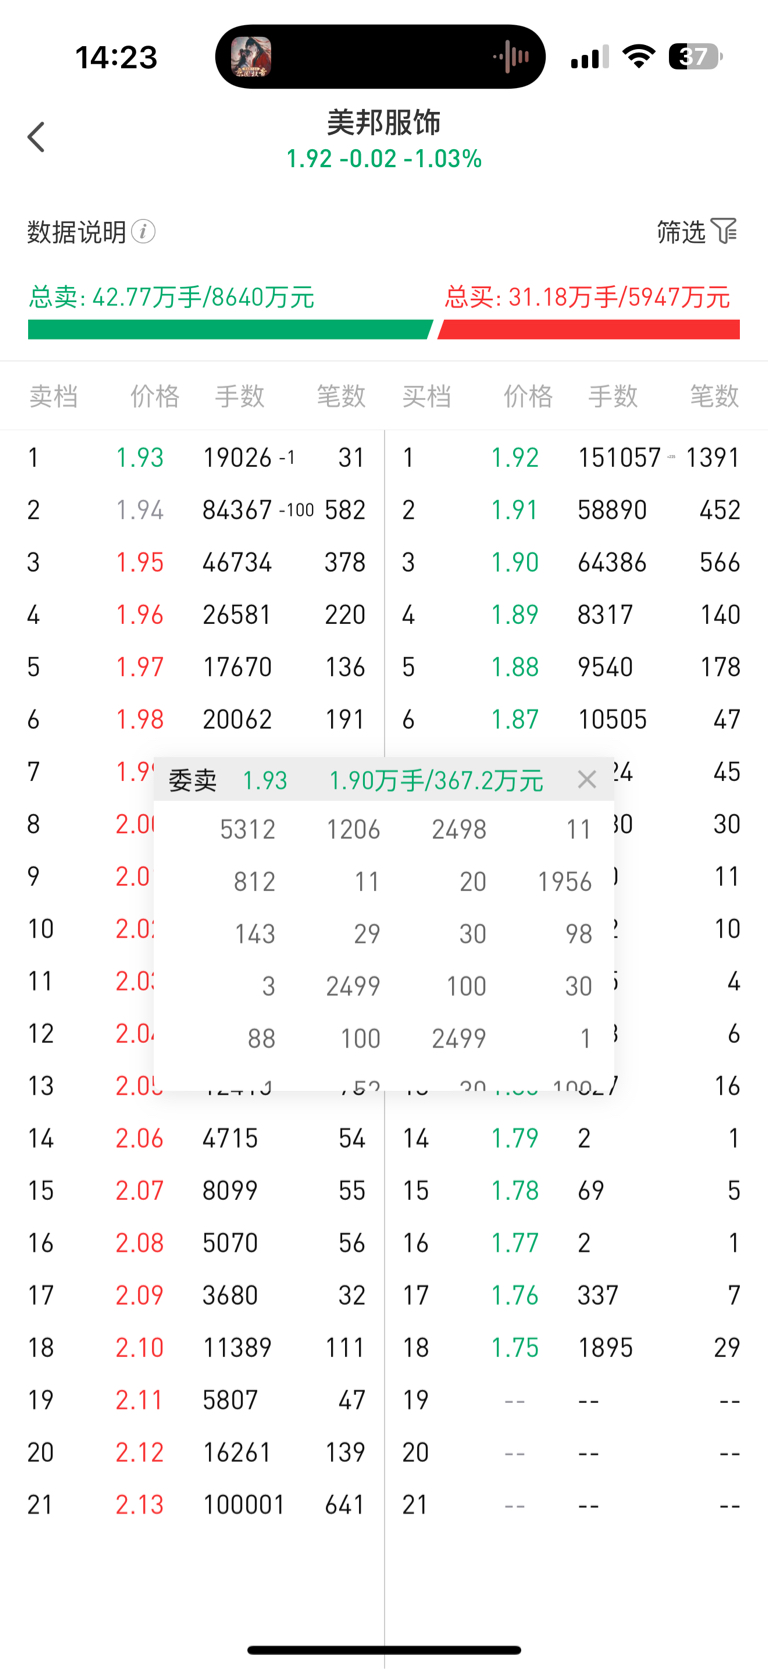The height and width of the screenshot is (1669, 768).
Task: Tap the stock title 美邦服饰
Action: point(384,122)
